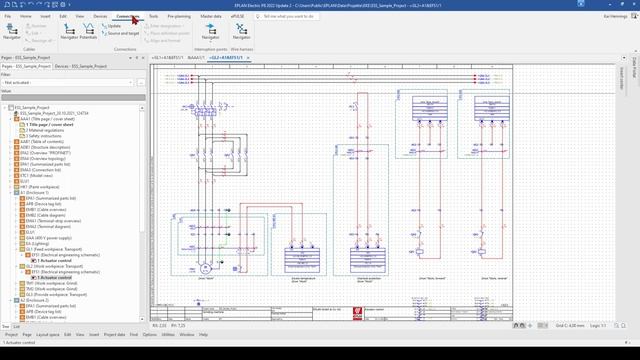Image resolution: width=640 pixels, height=360 pixels.
Task: Pin the Pages navigator panel
Action: pyautogui.click(x=137, y=58)
